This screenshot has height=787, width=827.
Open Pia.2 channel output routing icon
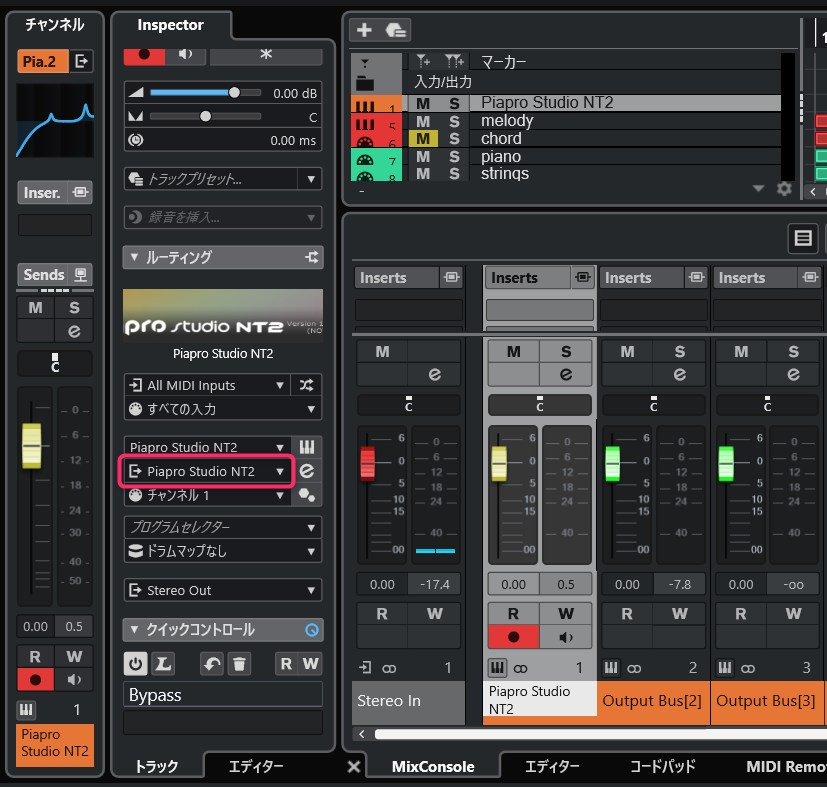click(81, 61)
